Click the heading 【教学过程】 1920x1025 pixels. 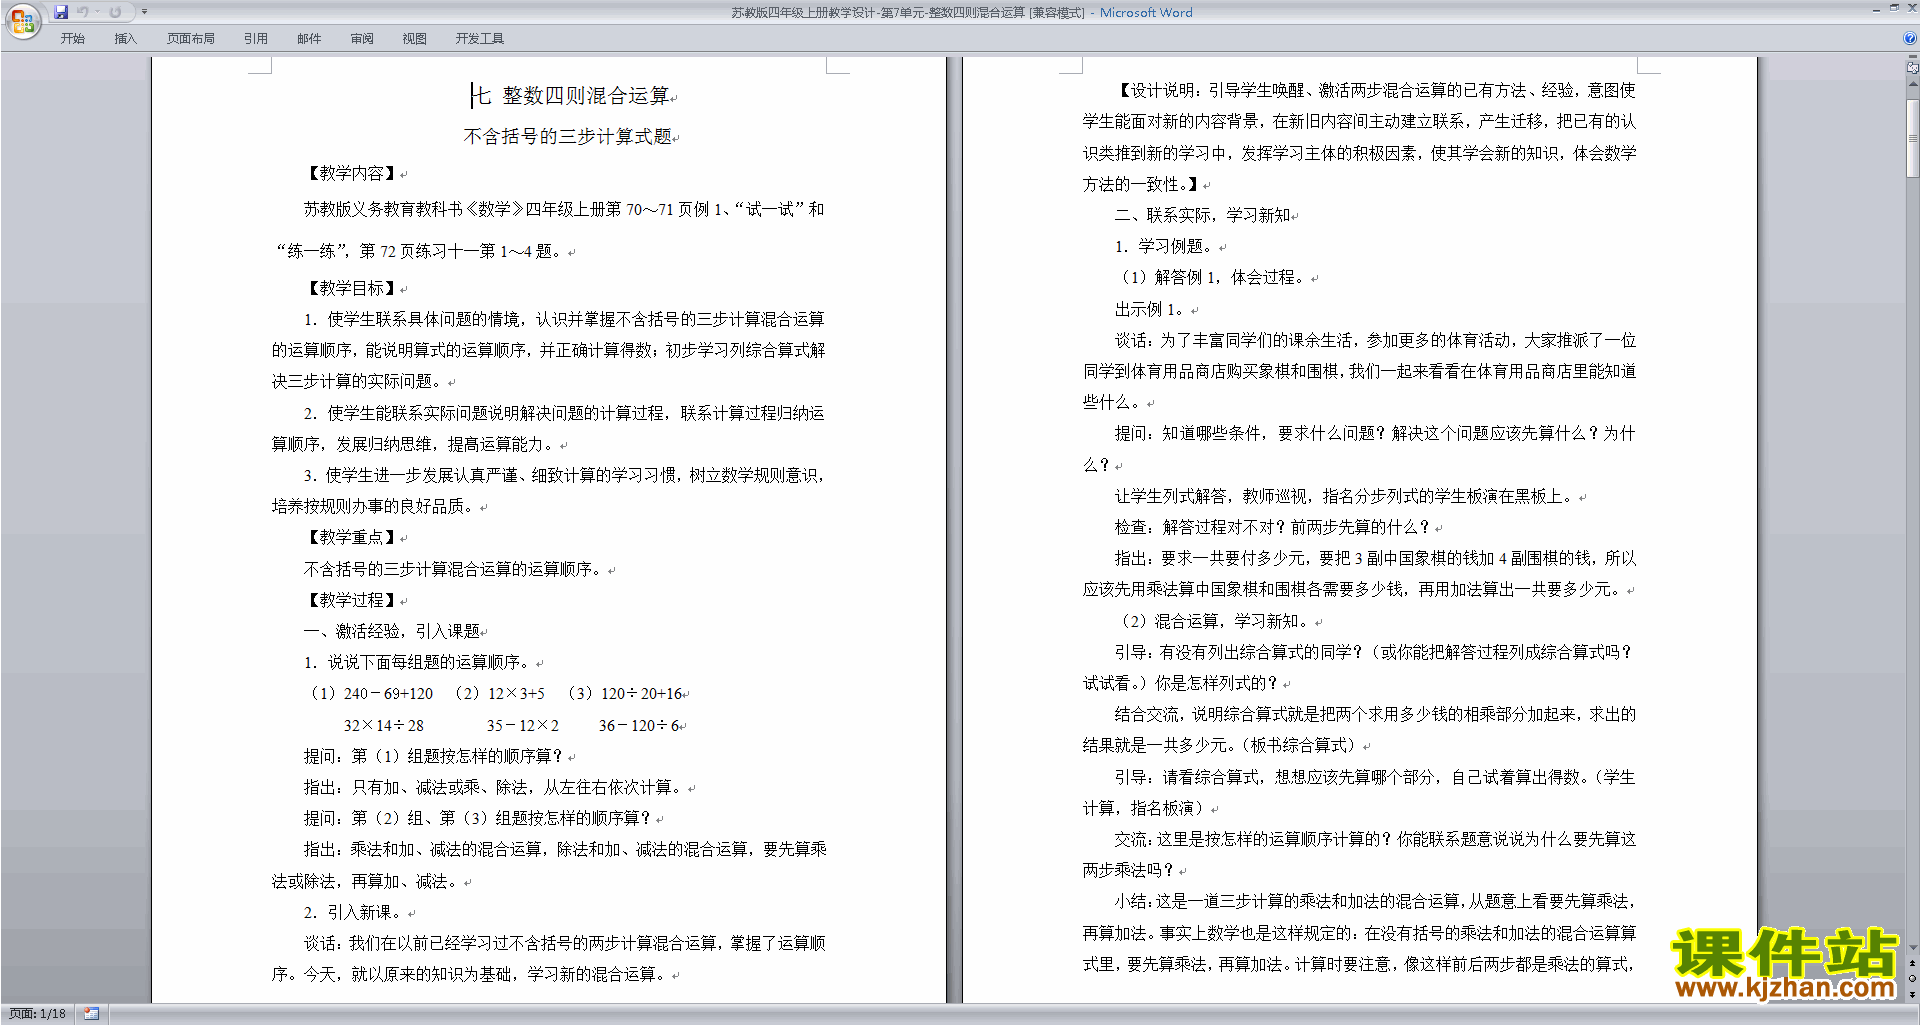tap(352, 600)
